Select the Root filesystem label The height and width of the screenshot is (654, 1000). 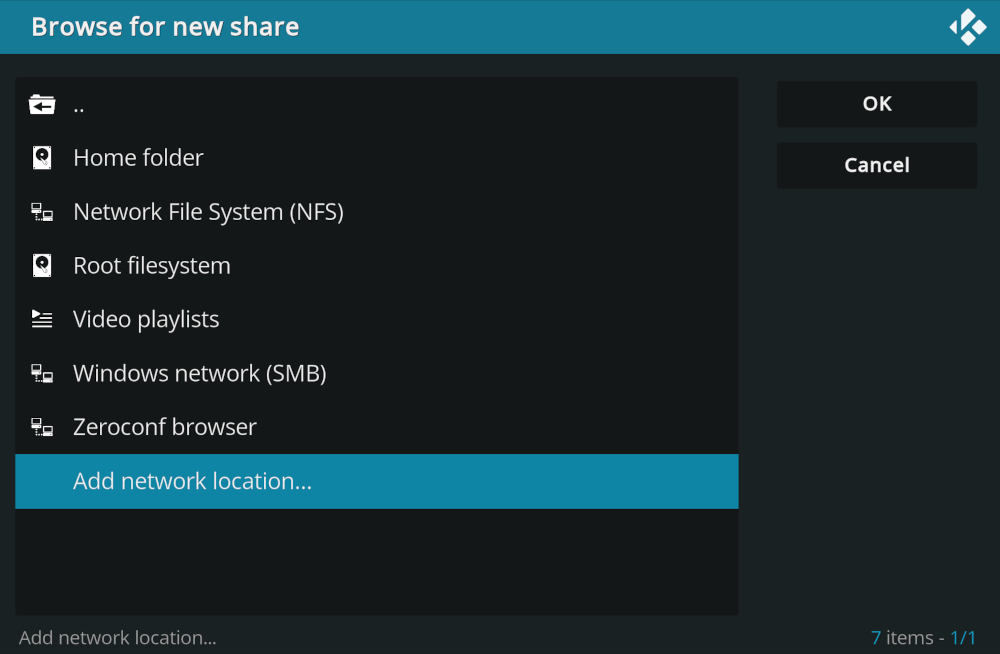(x=152, y=266)
